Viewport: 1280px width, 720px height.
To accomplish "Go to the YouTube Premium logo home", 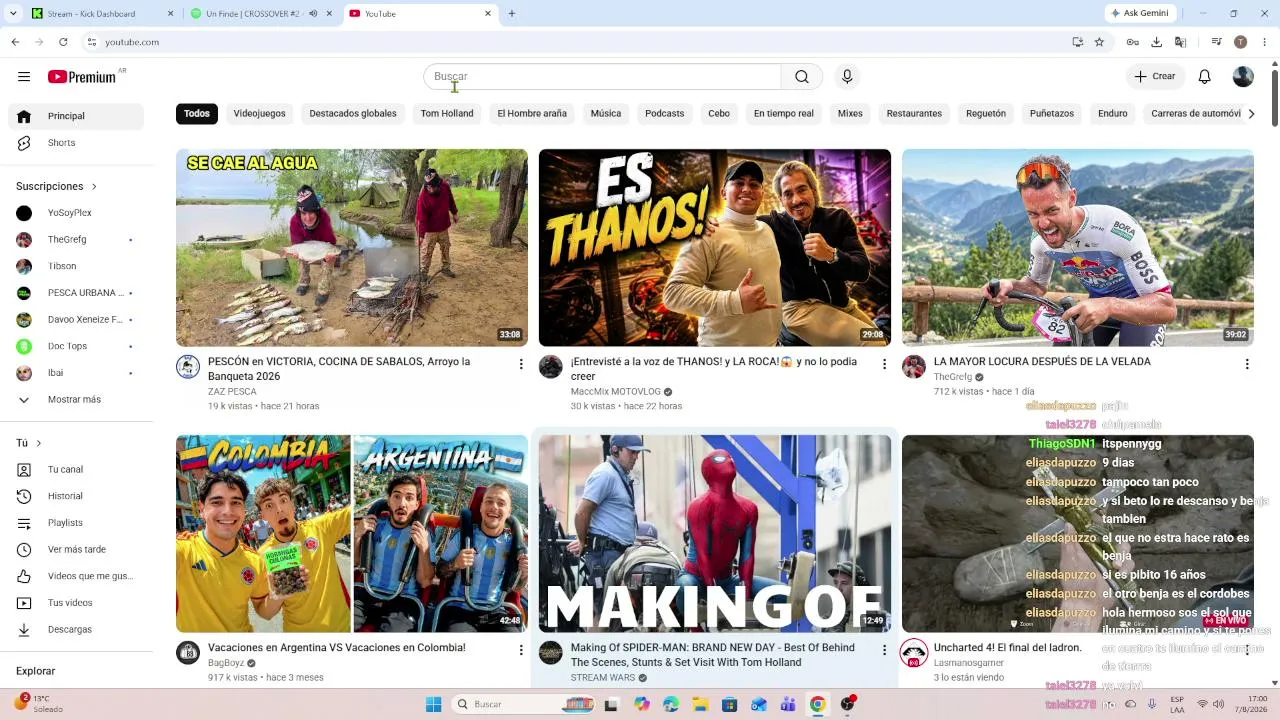I will tap(82, 77).
